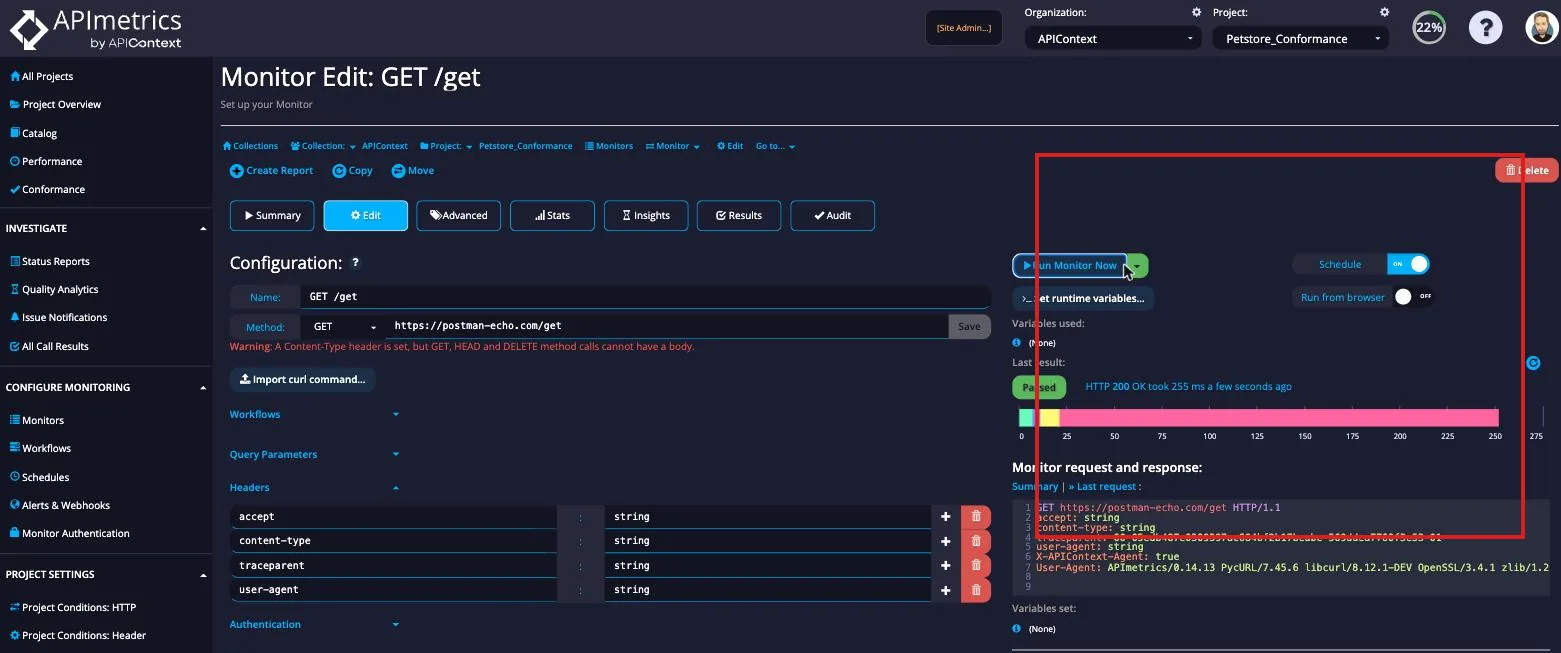The height and width of the screenshot is (653, 1561).
Task: Delete the user-agent header row
Action: click(976, 590)
